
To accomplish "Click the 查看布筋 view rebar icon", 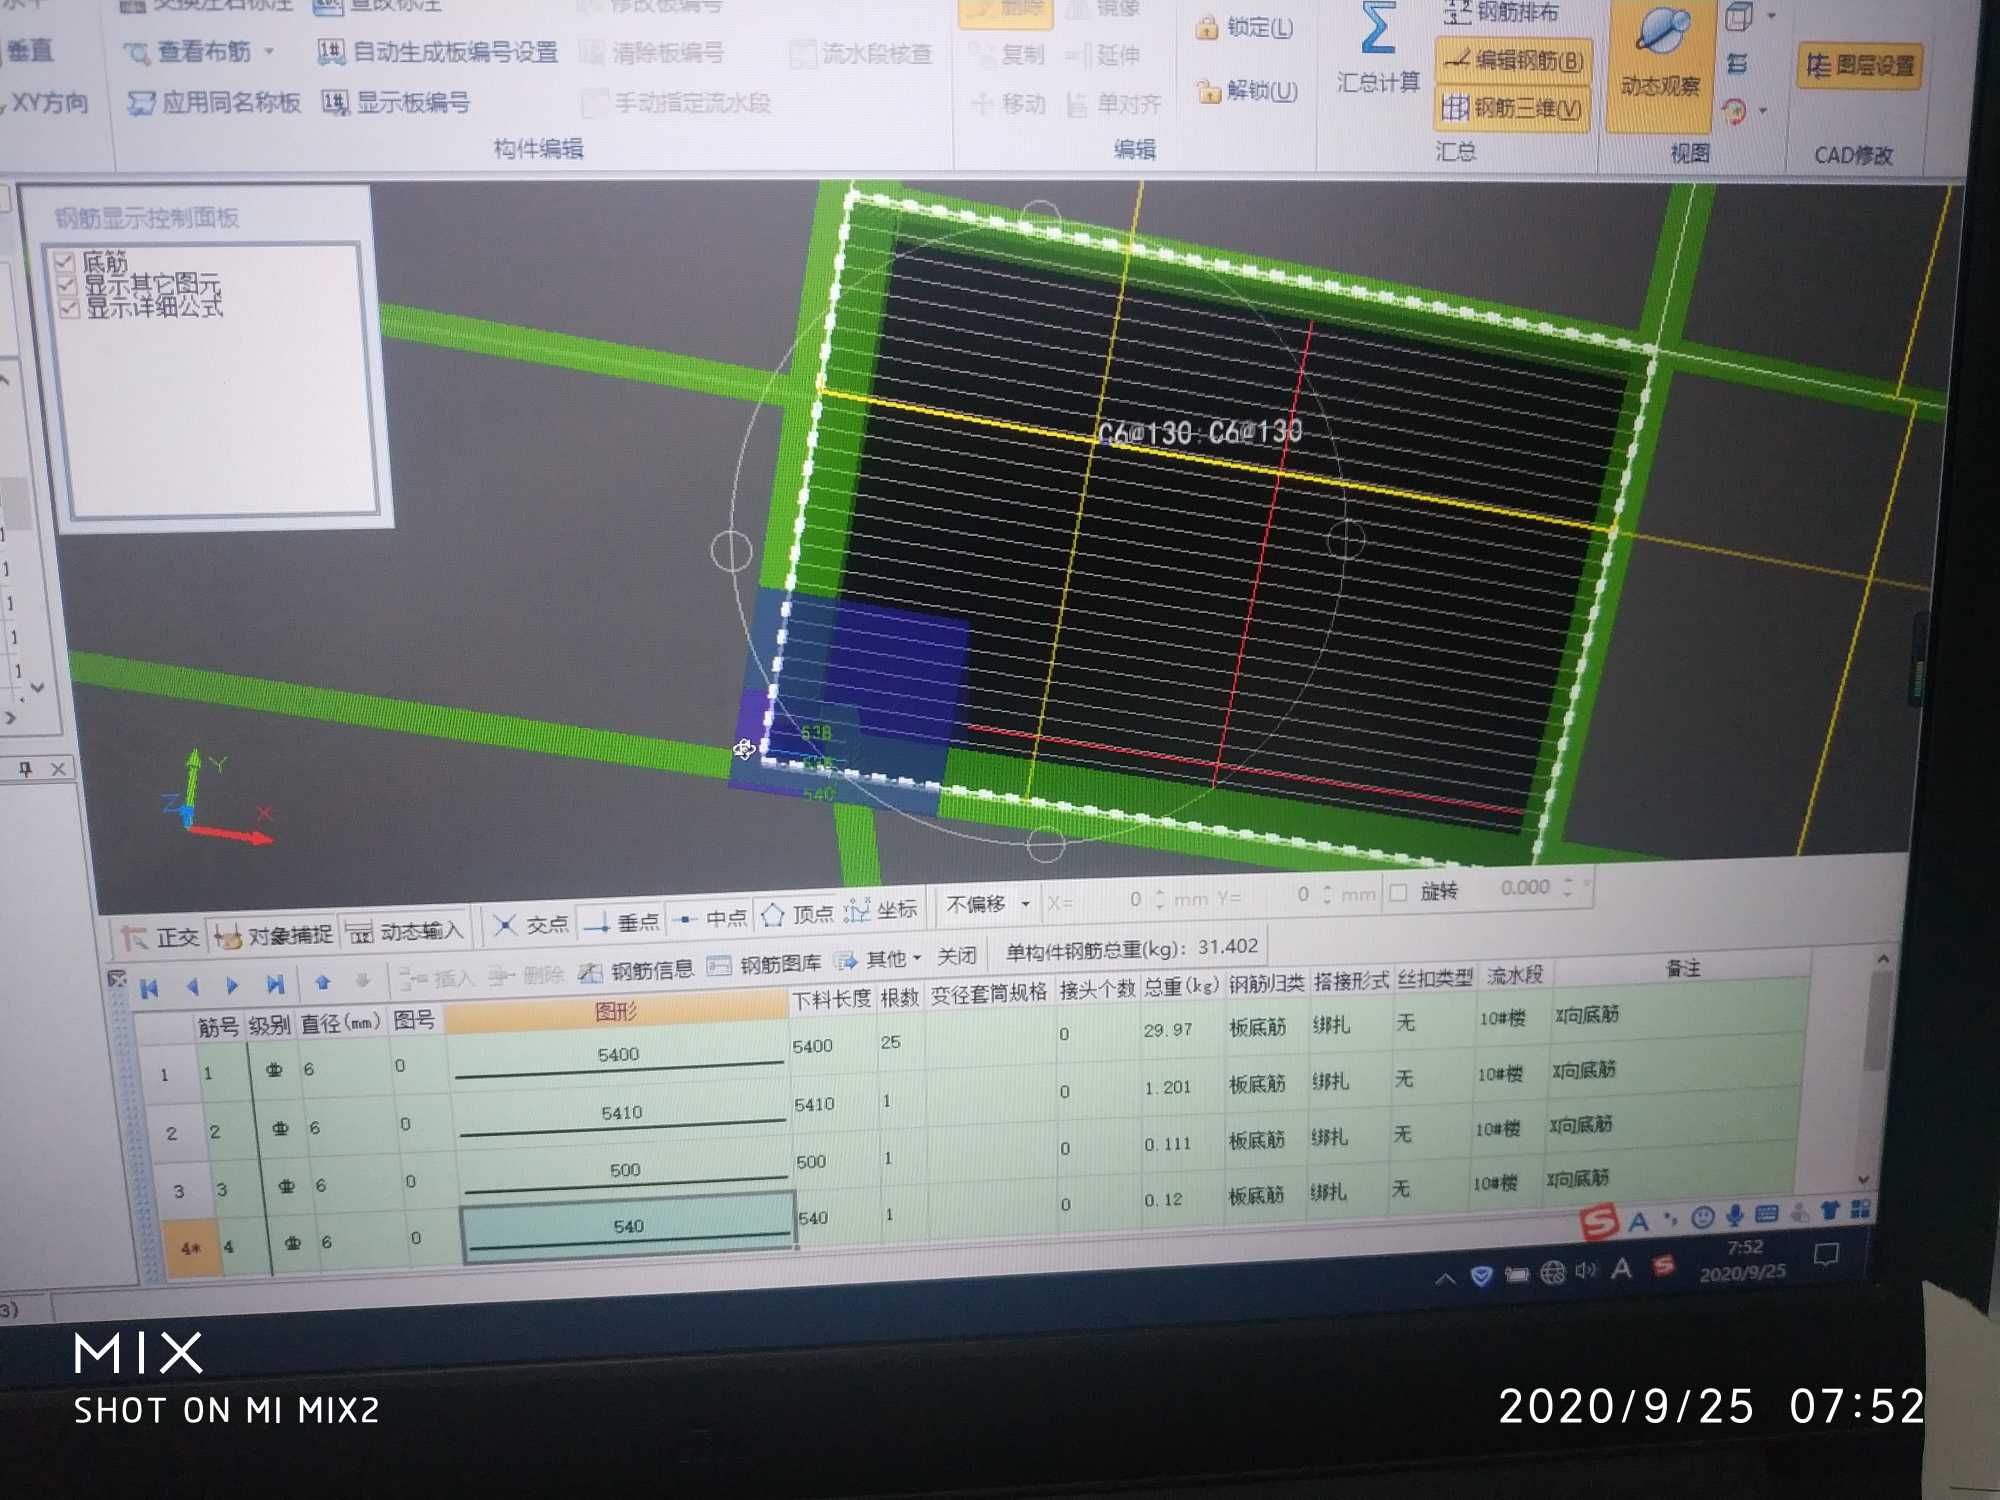I will pos(137,52).
